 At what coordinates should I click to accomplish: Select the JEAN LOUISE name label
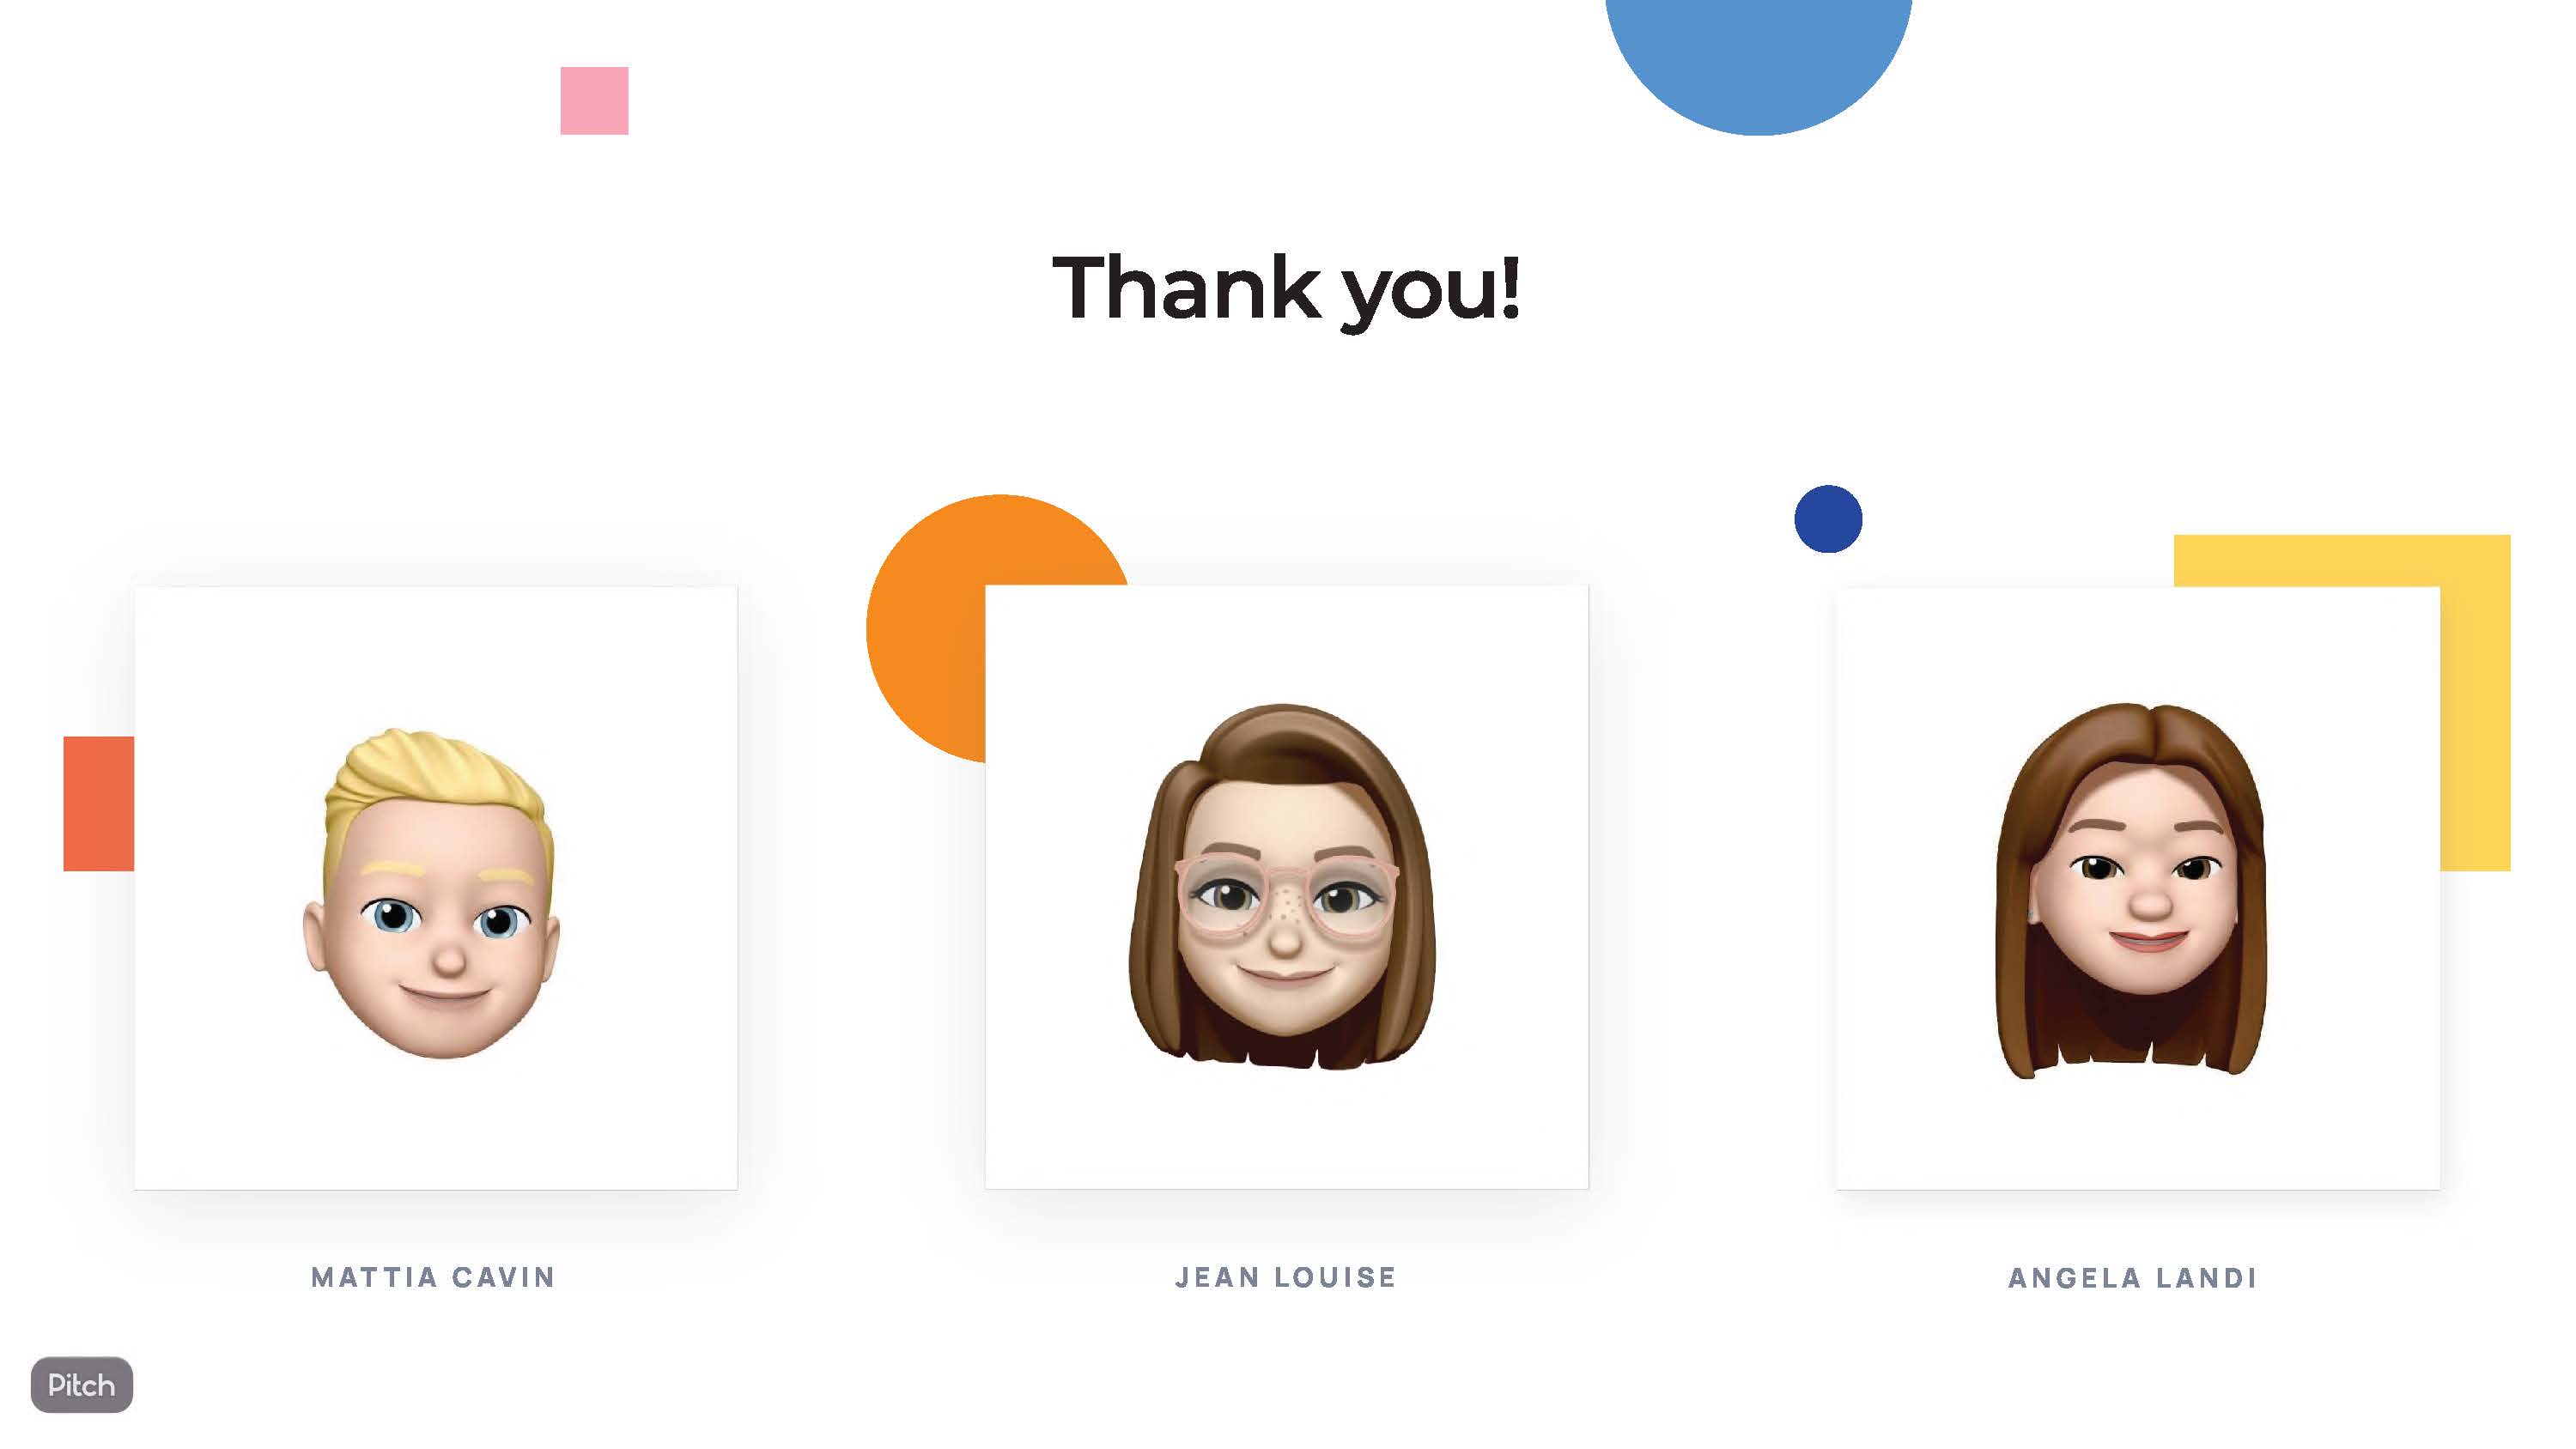pyautogui.click(x=1286, y=1277)
